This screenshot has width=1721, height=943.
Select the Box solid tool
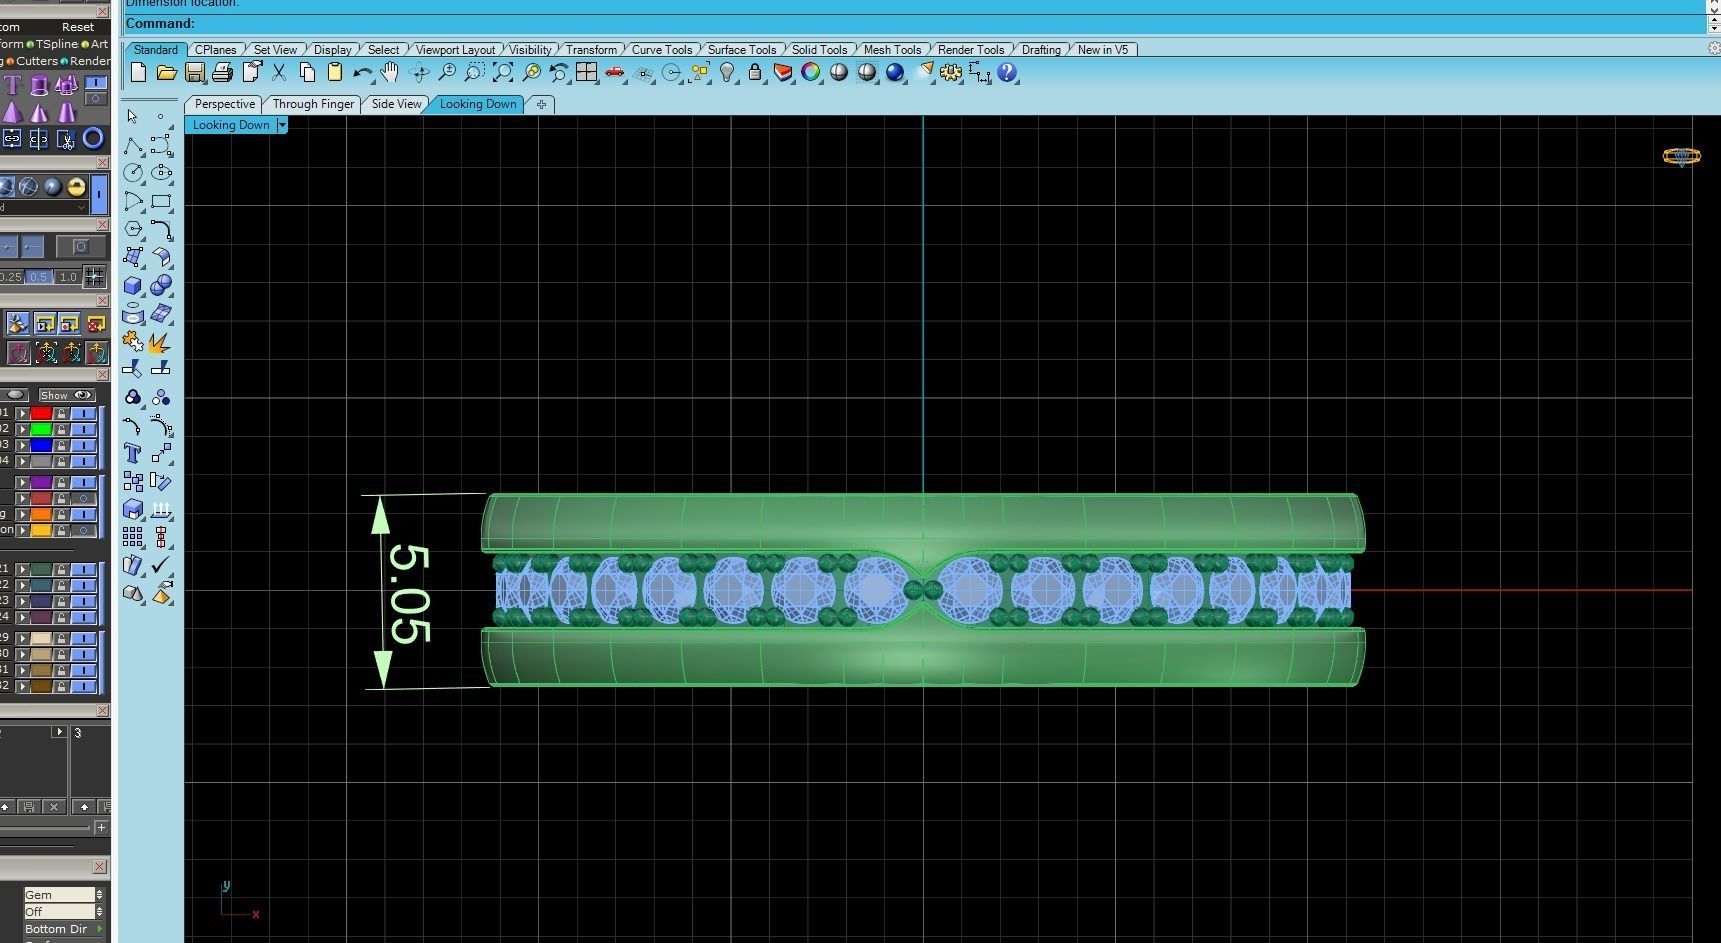pyautogui.click(x=133, y=286)
